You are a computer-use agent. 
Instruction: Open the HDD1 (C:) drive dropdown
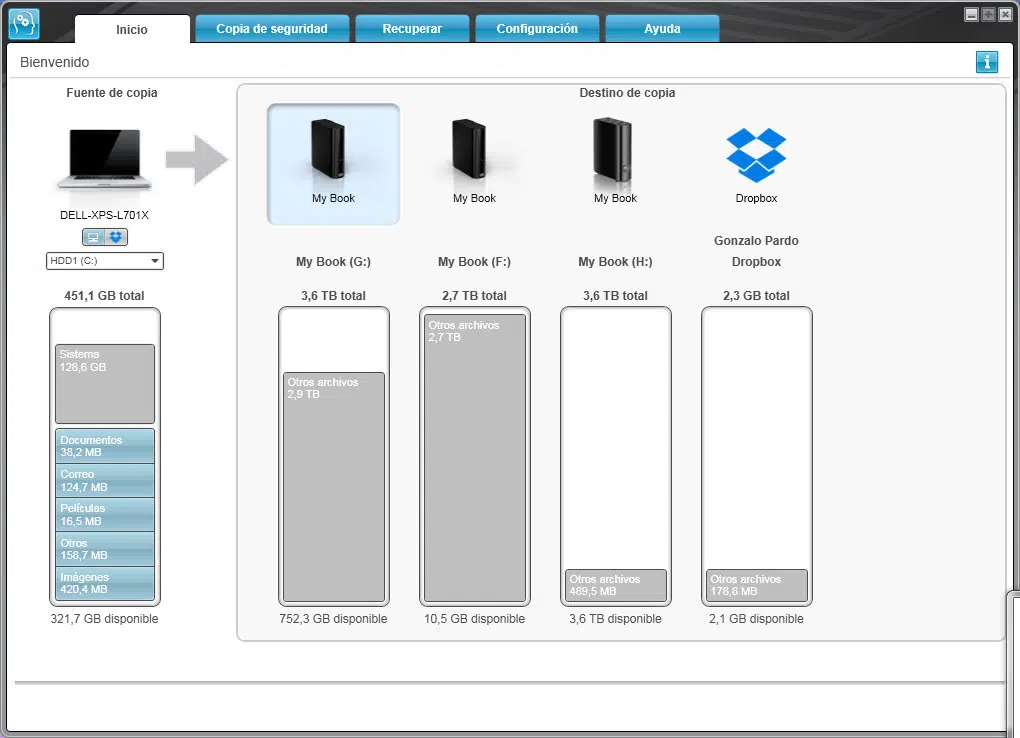tap(104, 261)
